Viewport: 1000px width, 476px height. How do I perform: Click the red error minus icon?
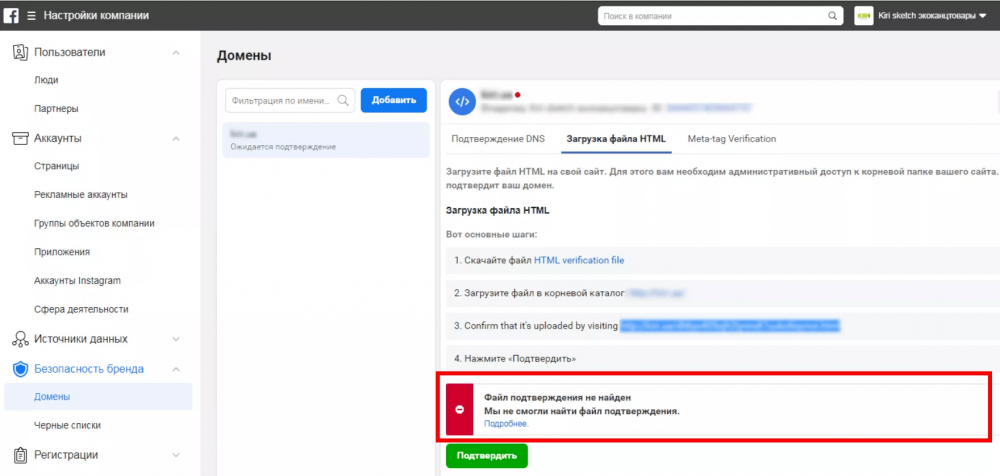(x=460, y=410)
